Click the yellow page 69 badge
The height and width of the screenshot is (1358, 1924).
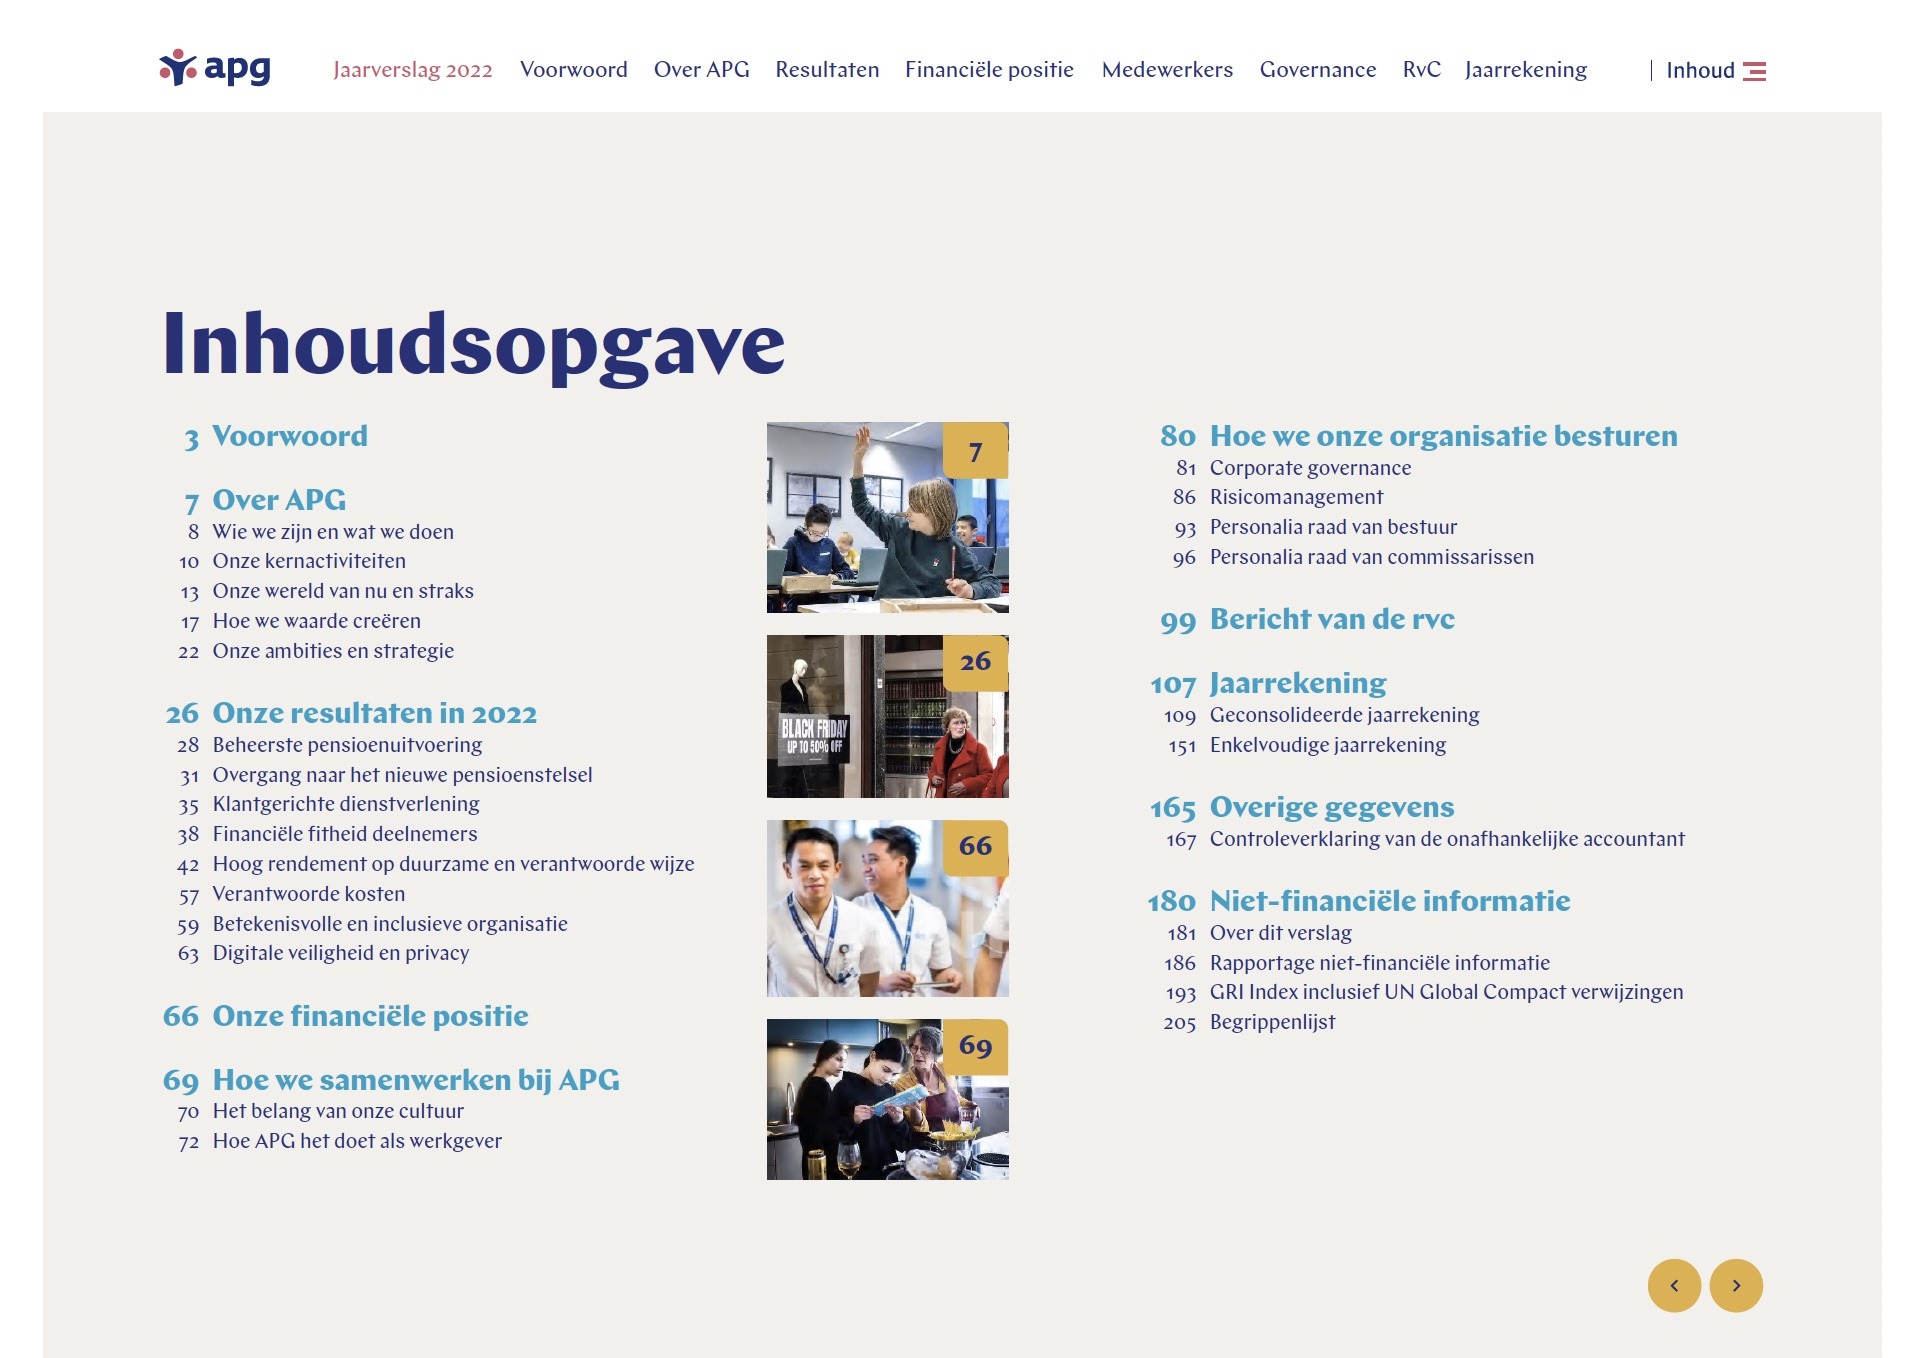[x=975, y=1046]
